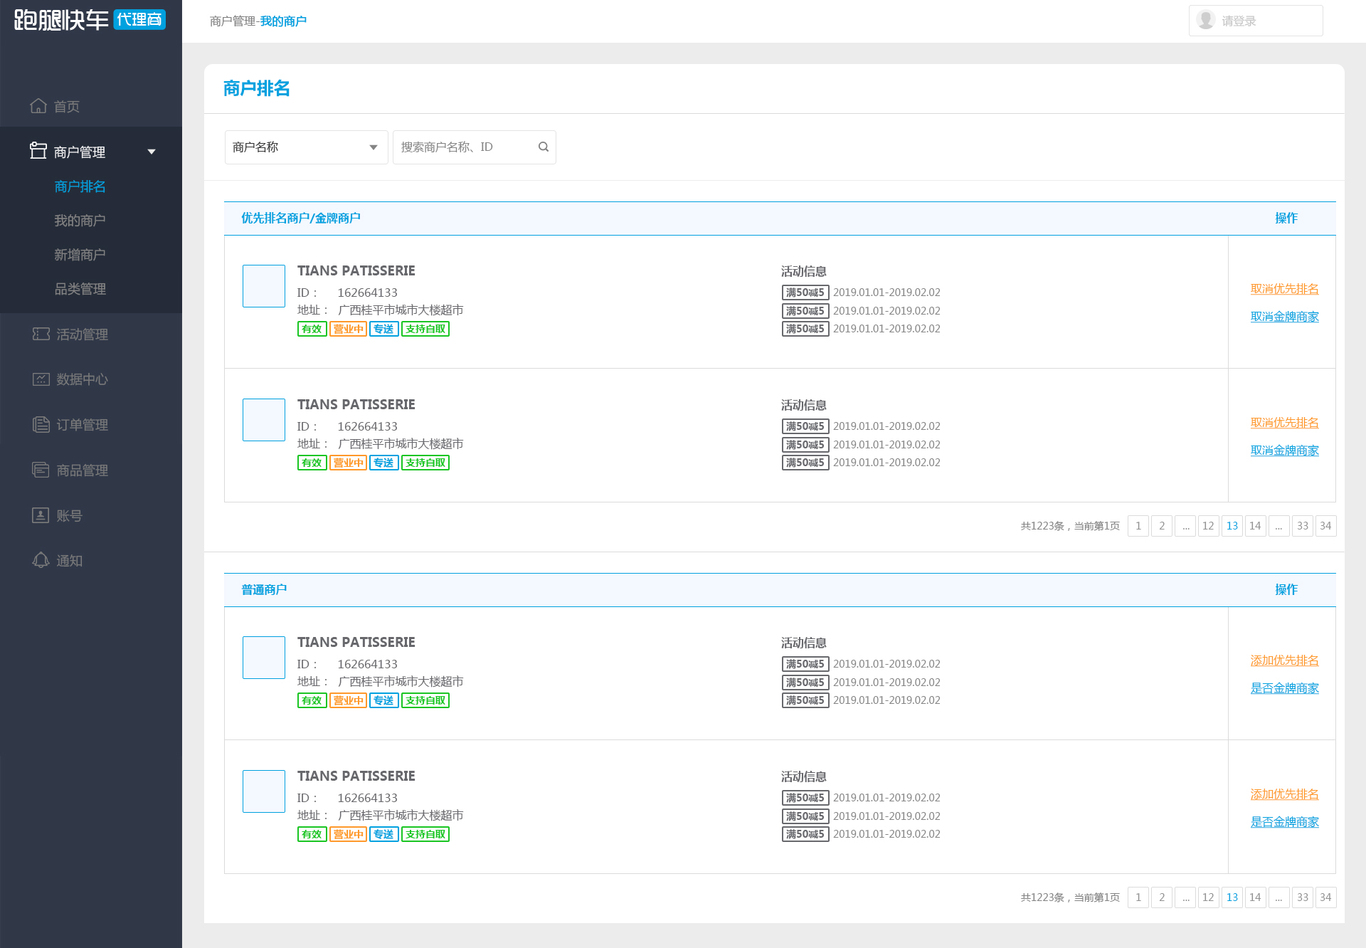Click 优先排名商户/金牌商户 section header
The image size is (1366, 948).
[x=301, y=218]
